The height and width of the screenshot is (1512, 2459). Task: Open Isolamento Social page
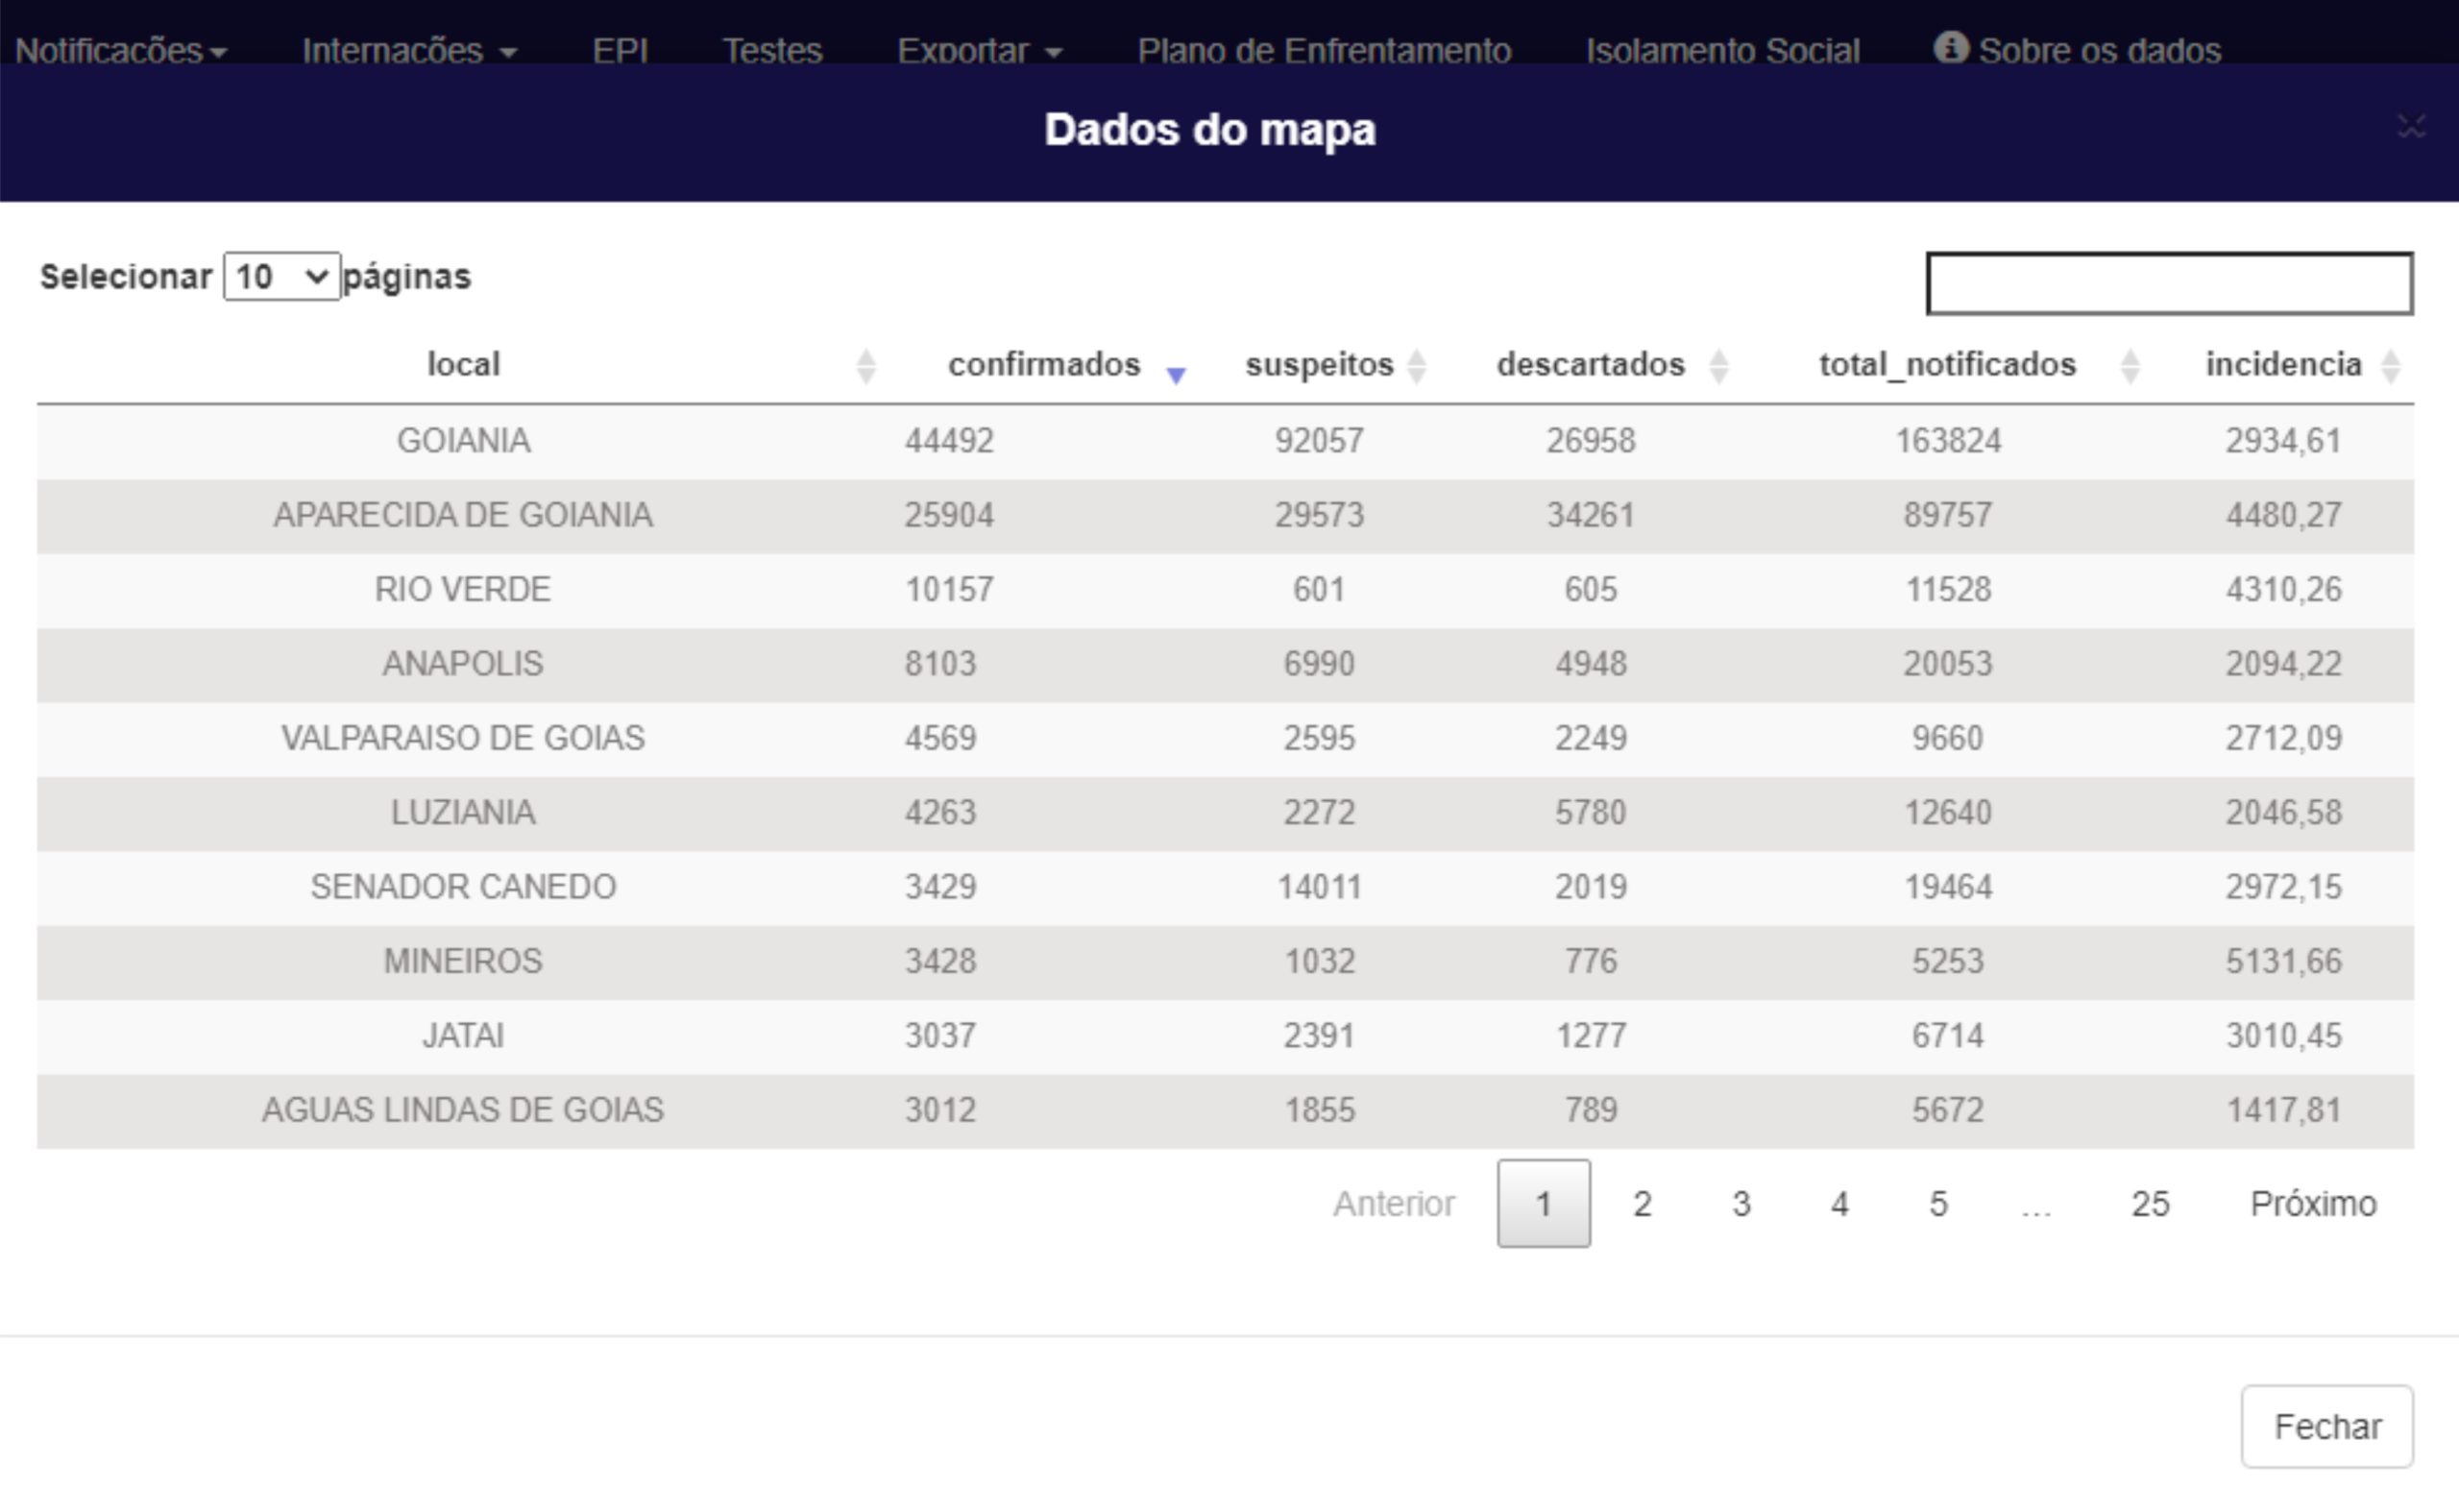[1722, 50]
